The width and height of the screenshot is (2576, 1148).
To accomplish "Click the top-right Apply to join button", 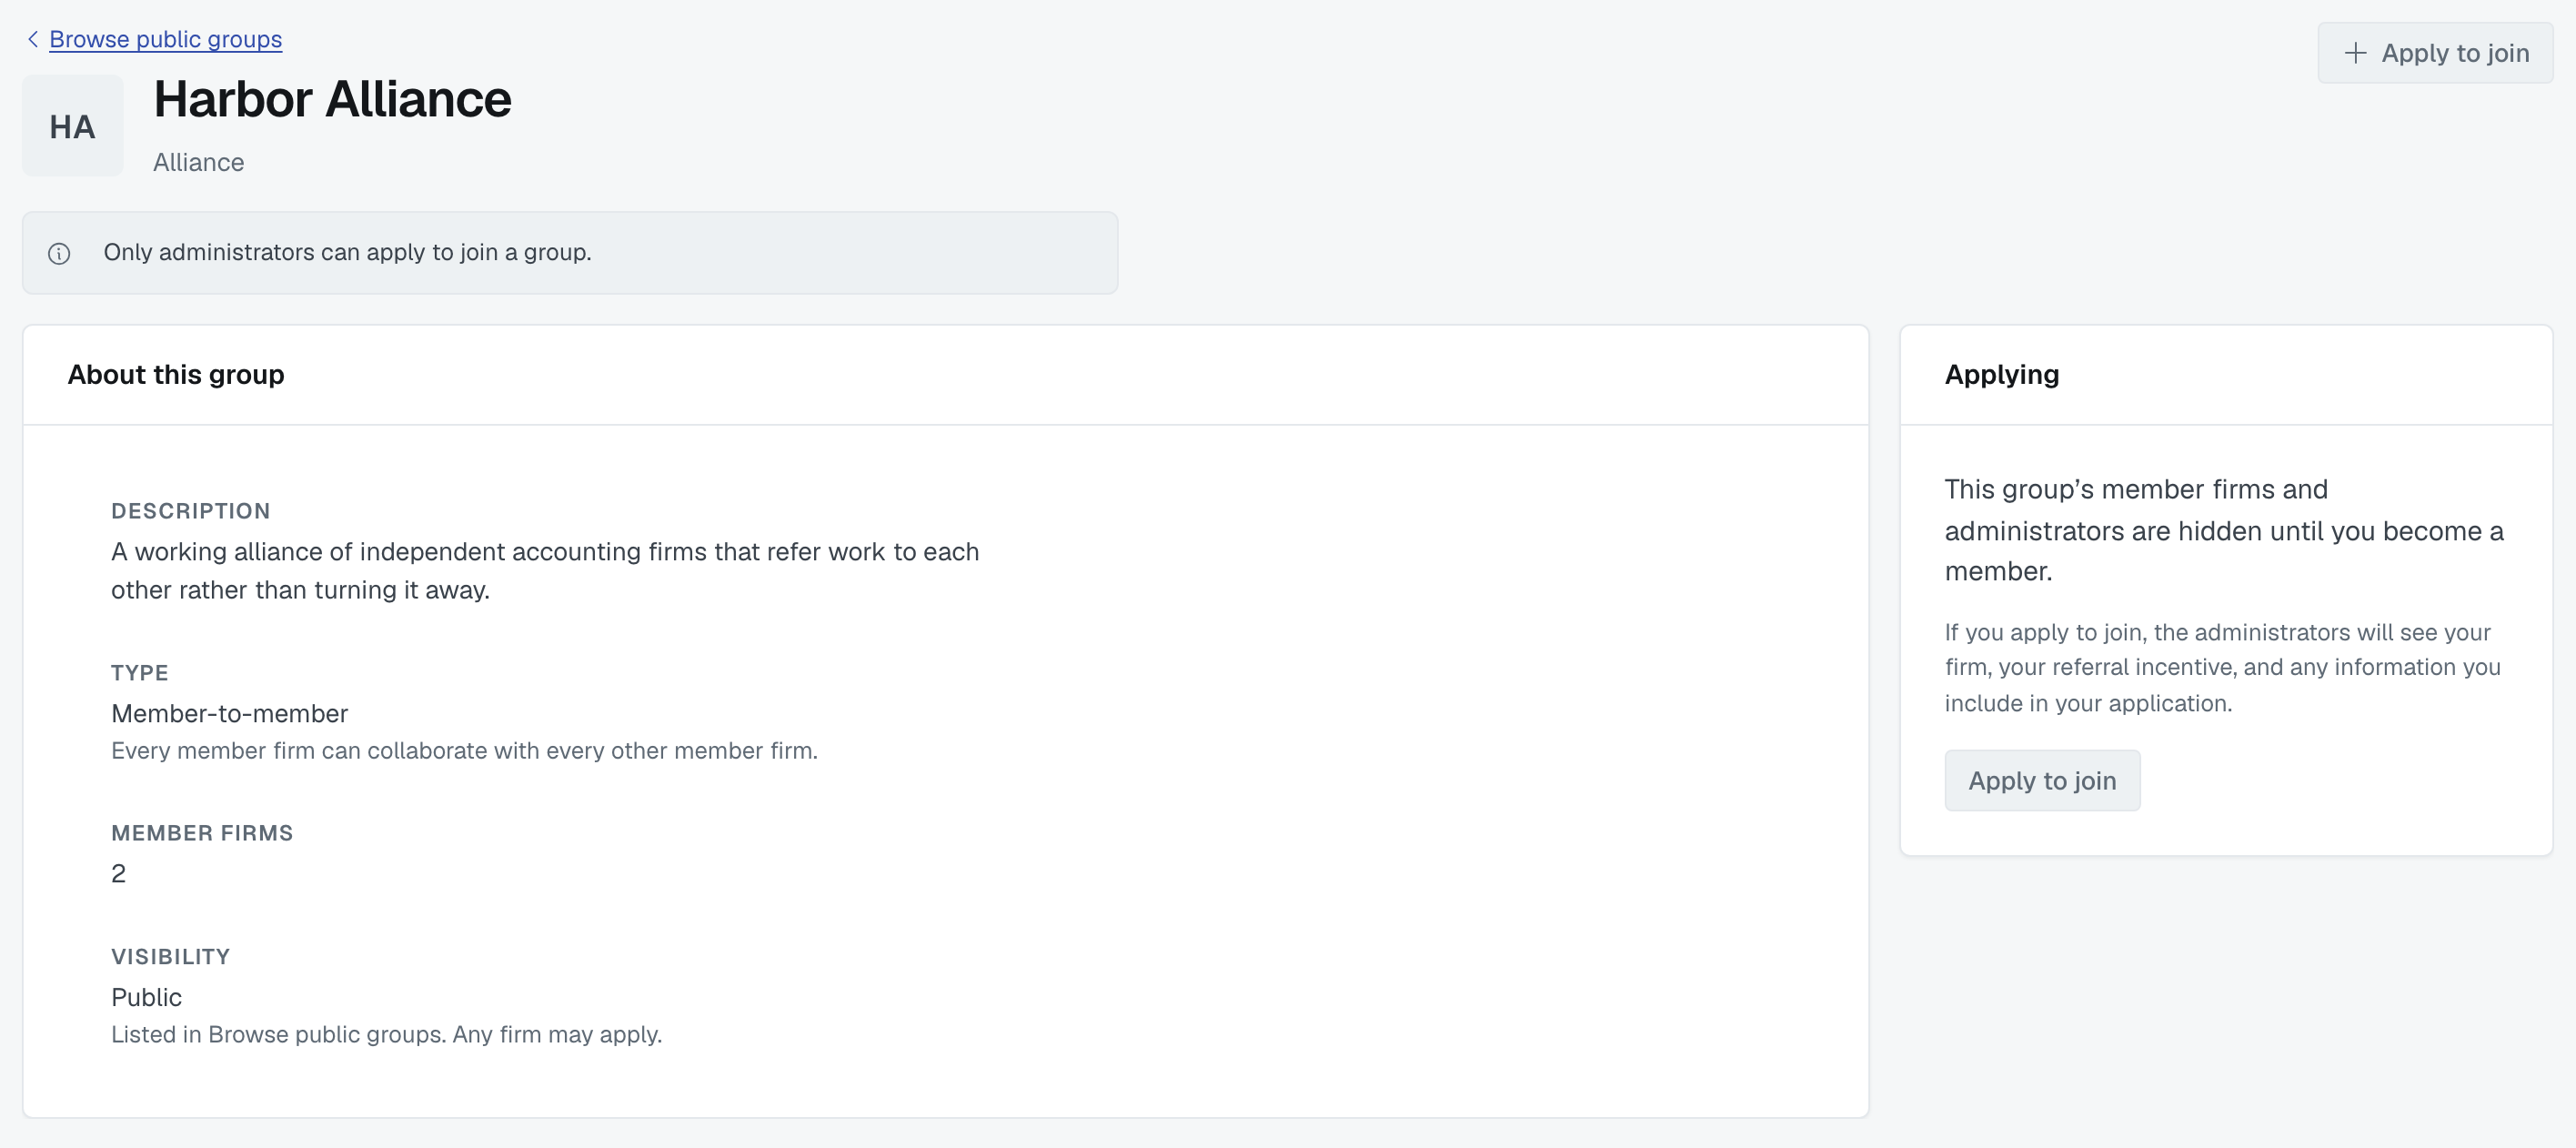I will point(2434,53).
